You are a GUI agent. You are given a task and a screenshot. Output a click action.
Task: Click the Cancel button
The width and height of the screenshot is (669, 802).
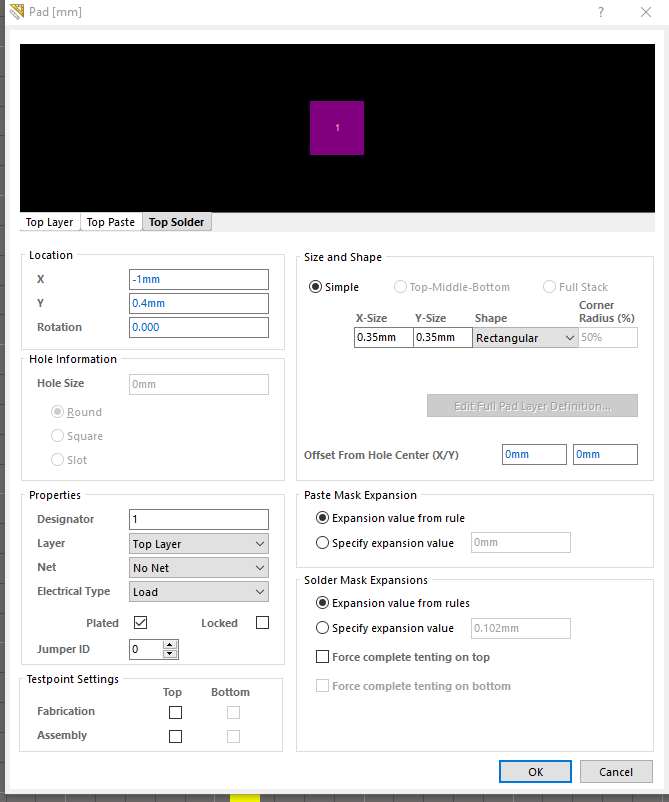[616, 772]
